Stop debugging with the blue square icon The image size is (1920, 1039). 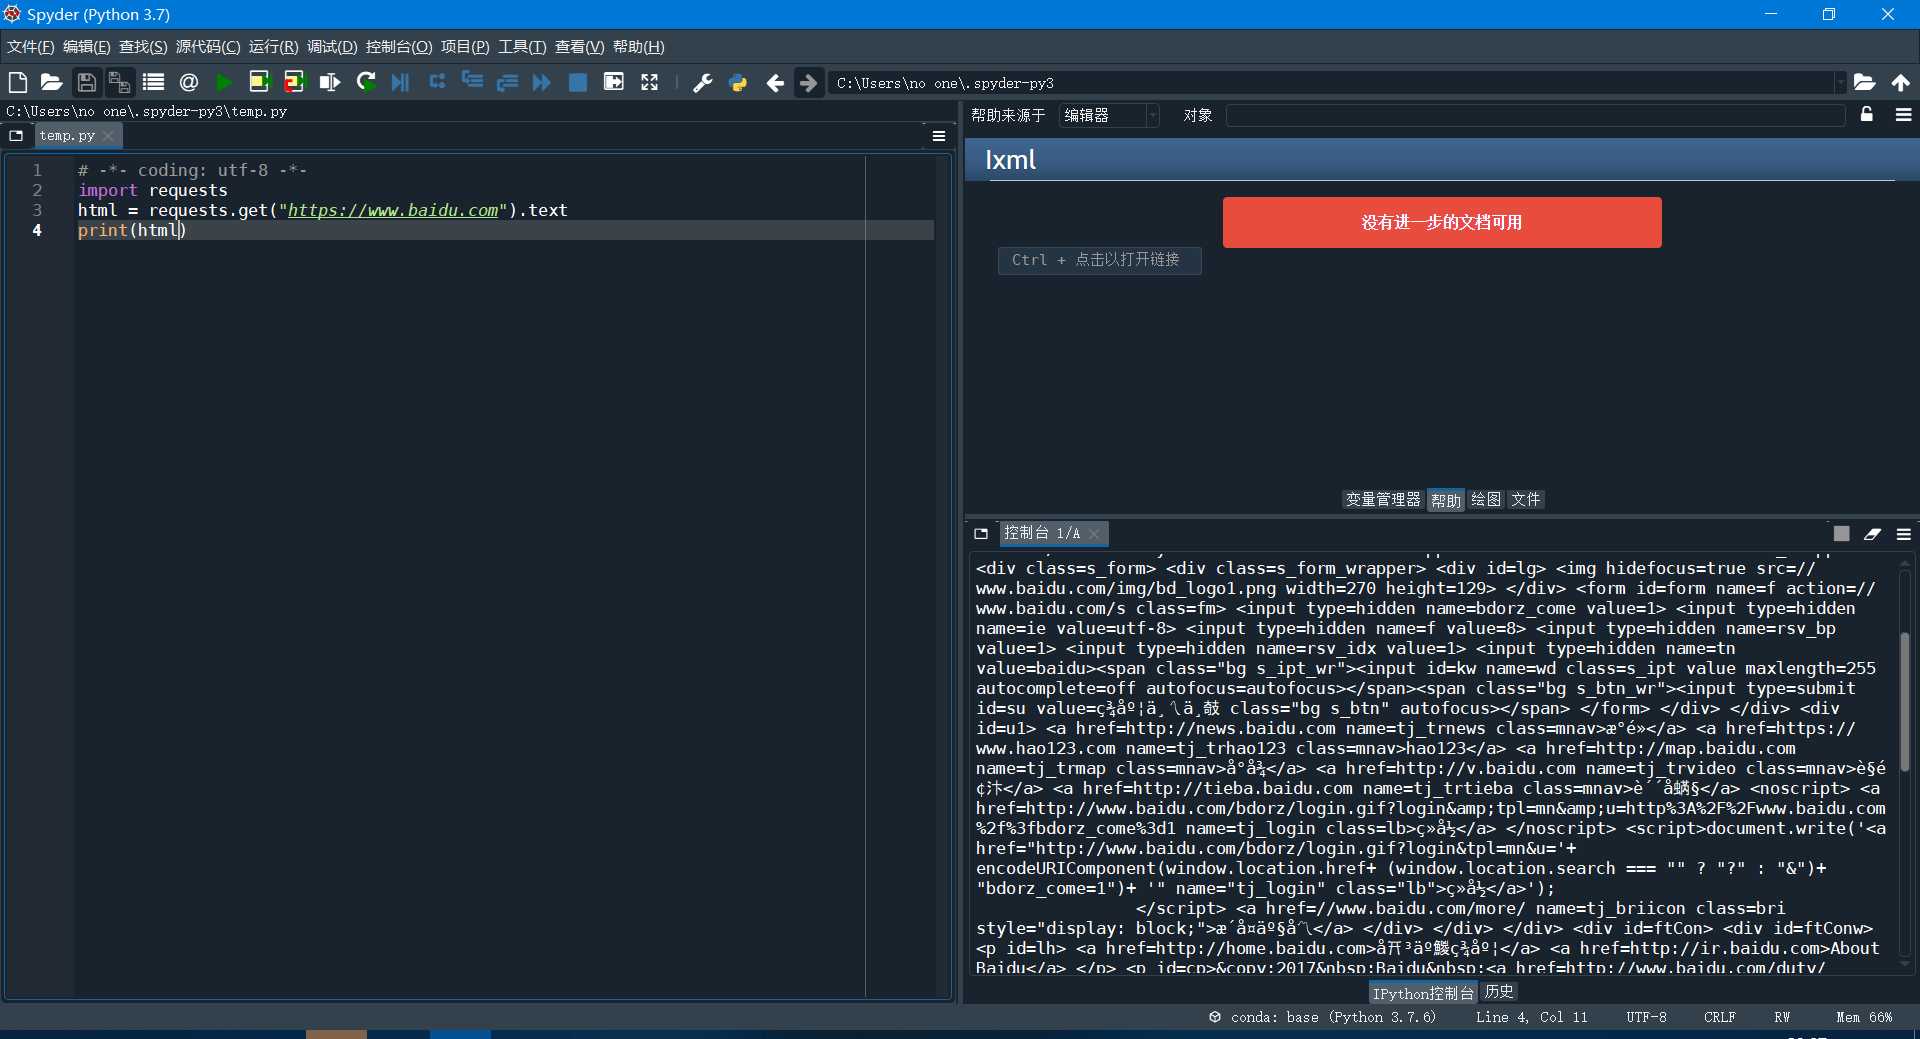[x=578, y=82]
